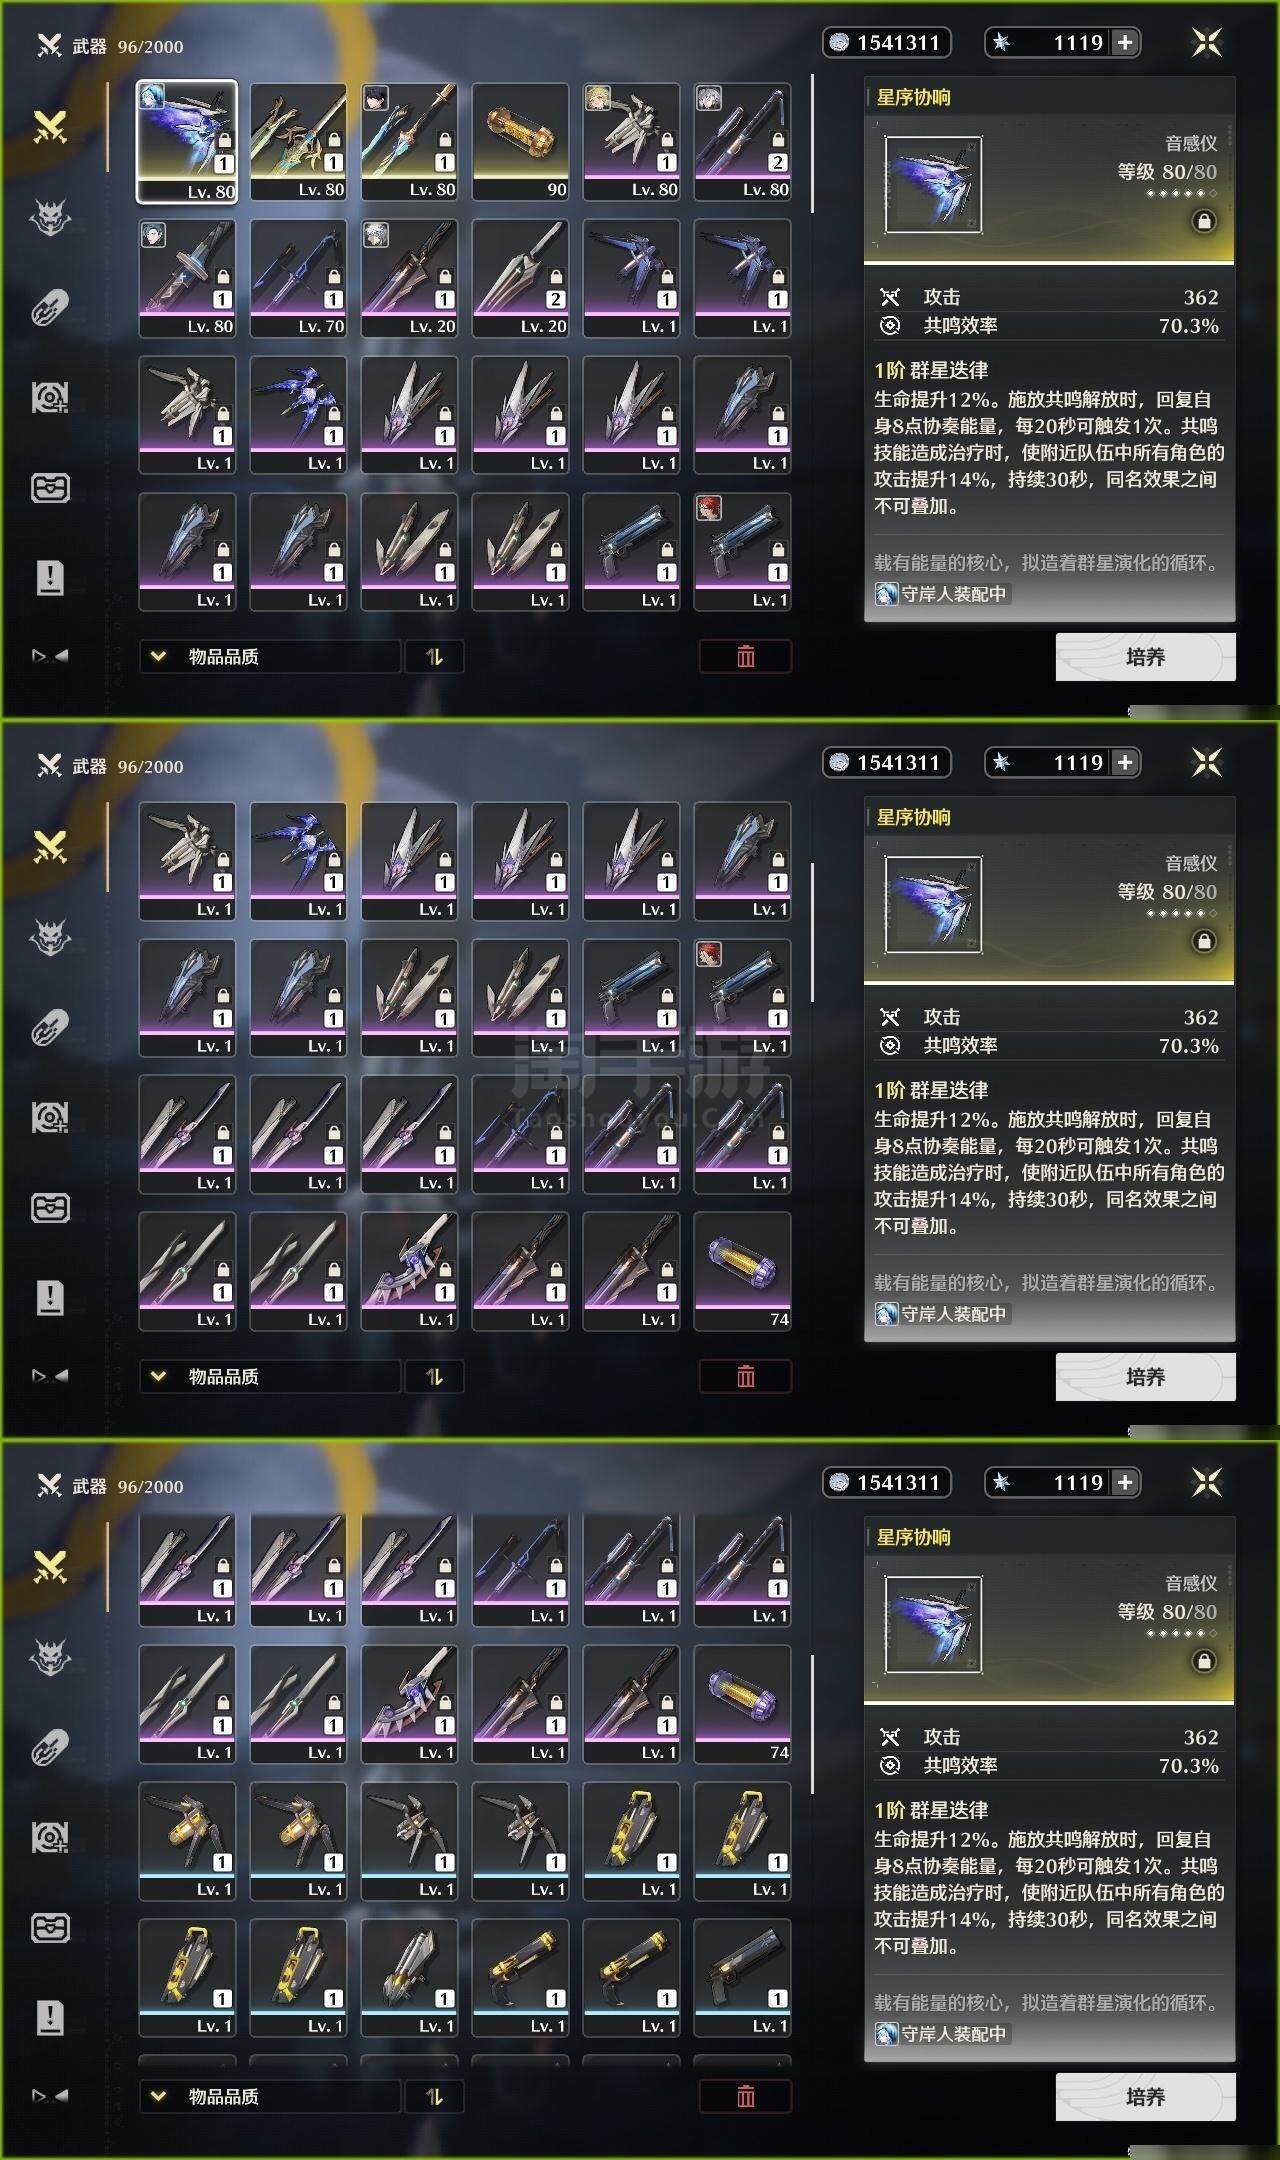Open the echoes mask icon in top screenshot sidebar

pyautogui.click(x=50, y=217)
